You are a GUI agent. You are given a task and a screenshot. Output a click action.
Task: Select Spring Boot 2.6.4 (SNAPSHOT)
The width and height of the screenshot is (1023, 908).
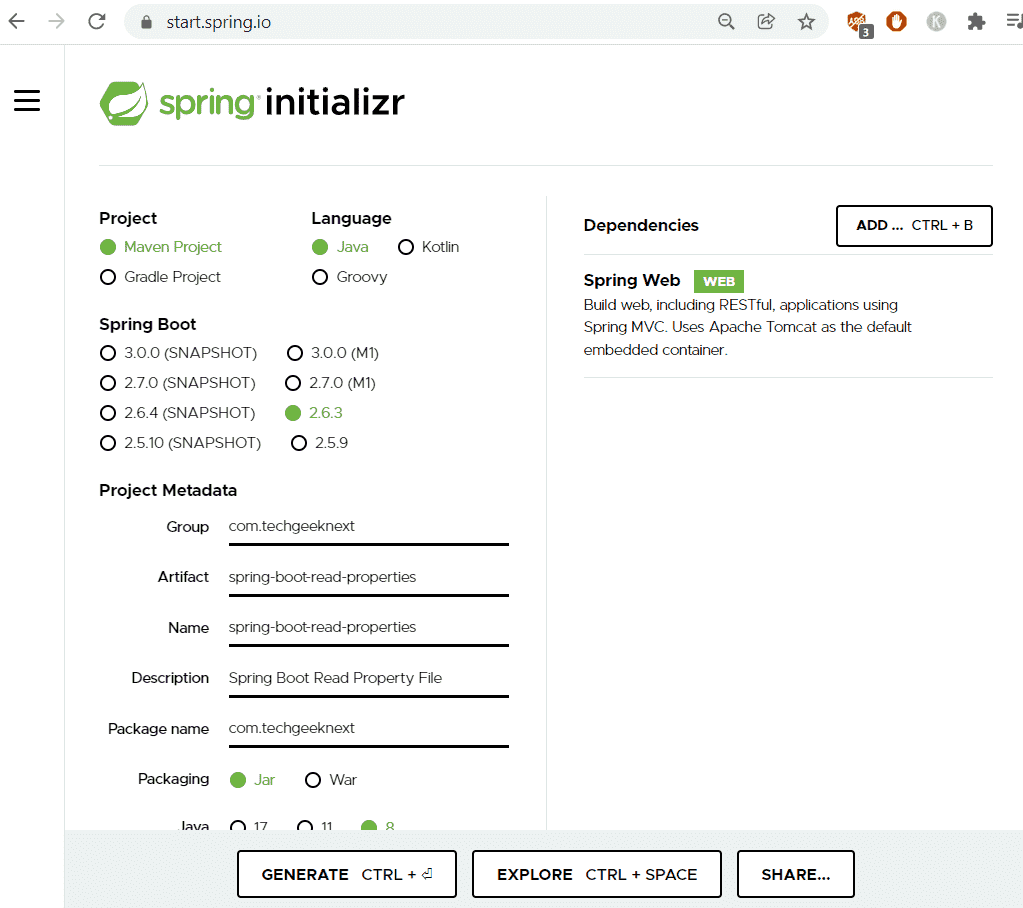tap(177, 413)
